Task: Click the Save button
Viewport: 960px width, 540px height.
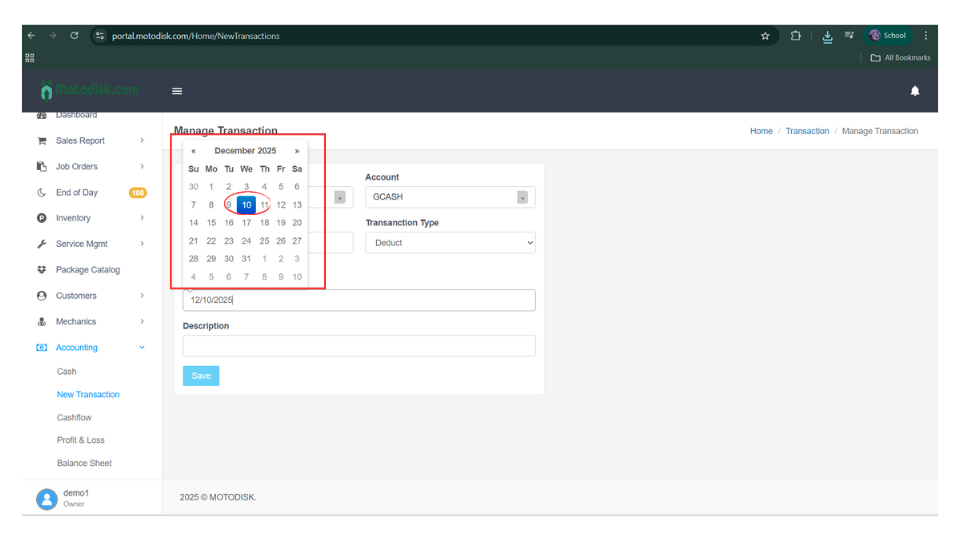Action: tap(201, 376)
